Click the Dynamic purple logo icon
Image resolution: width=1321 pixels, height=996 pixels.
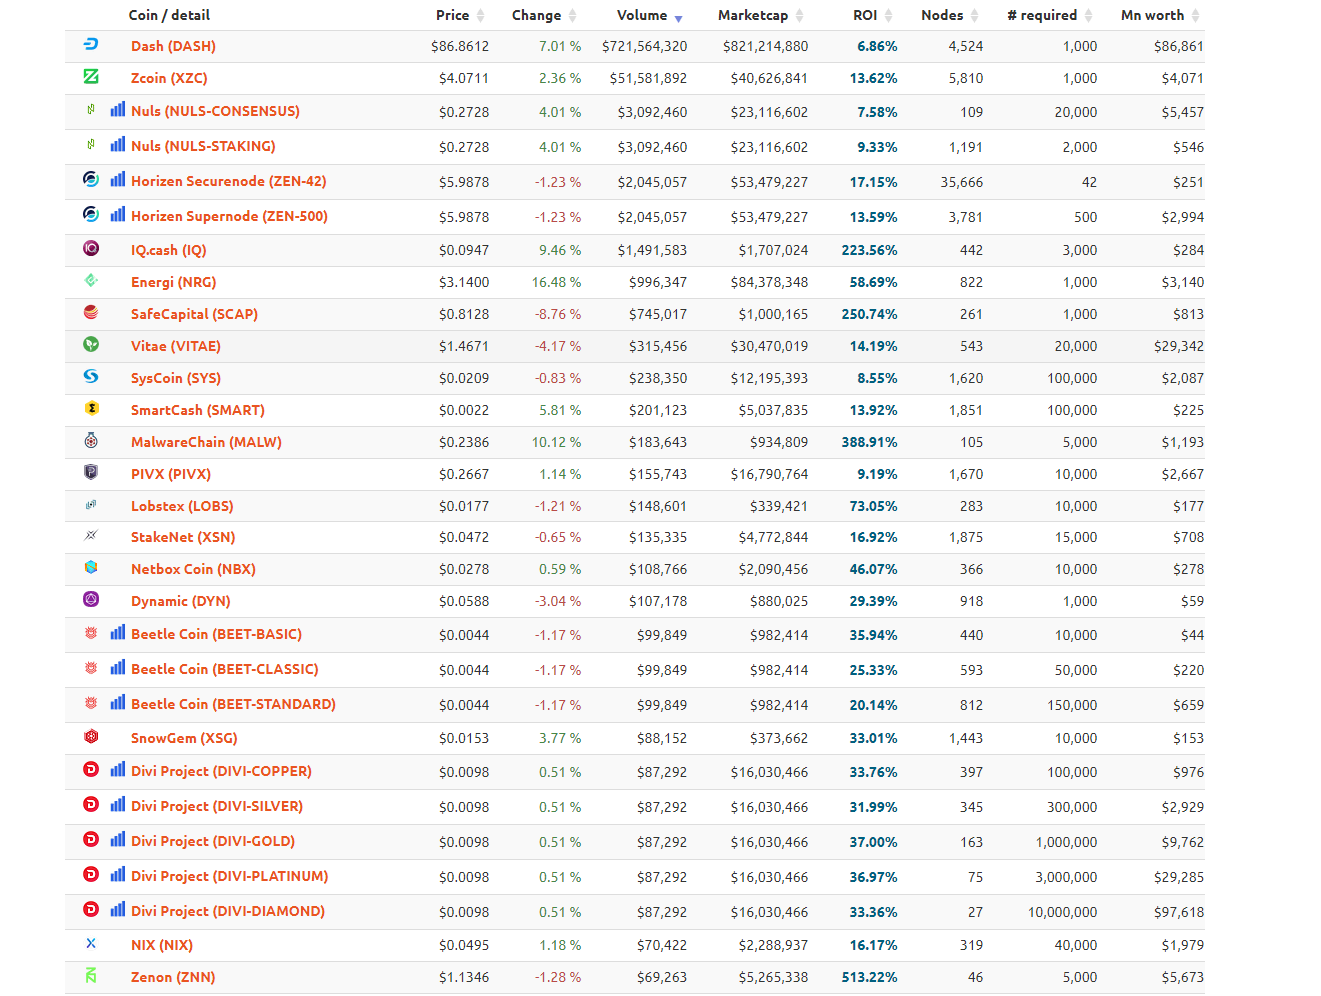click(91, 599)
